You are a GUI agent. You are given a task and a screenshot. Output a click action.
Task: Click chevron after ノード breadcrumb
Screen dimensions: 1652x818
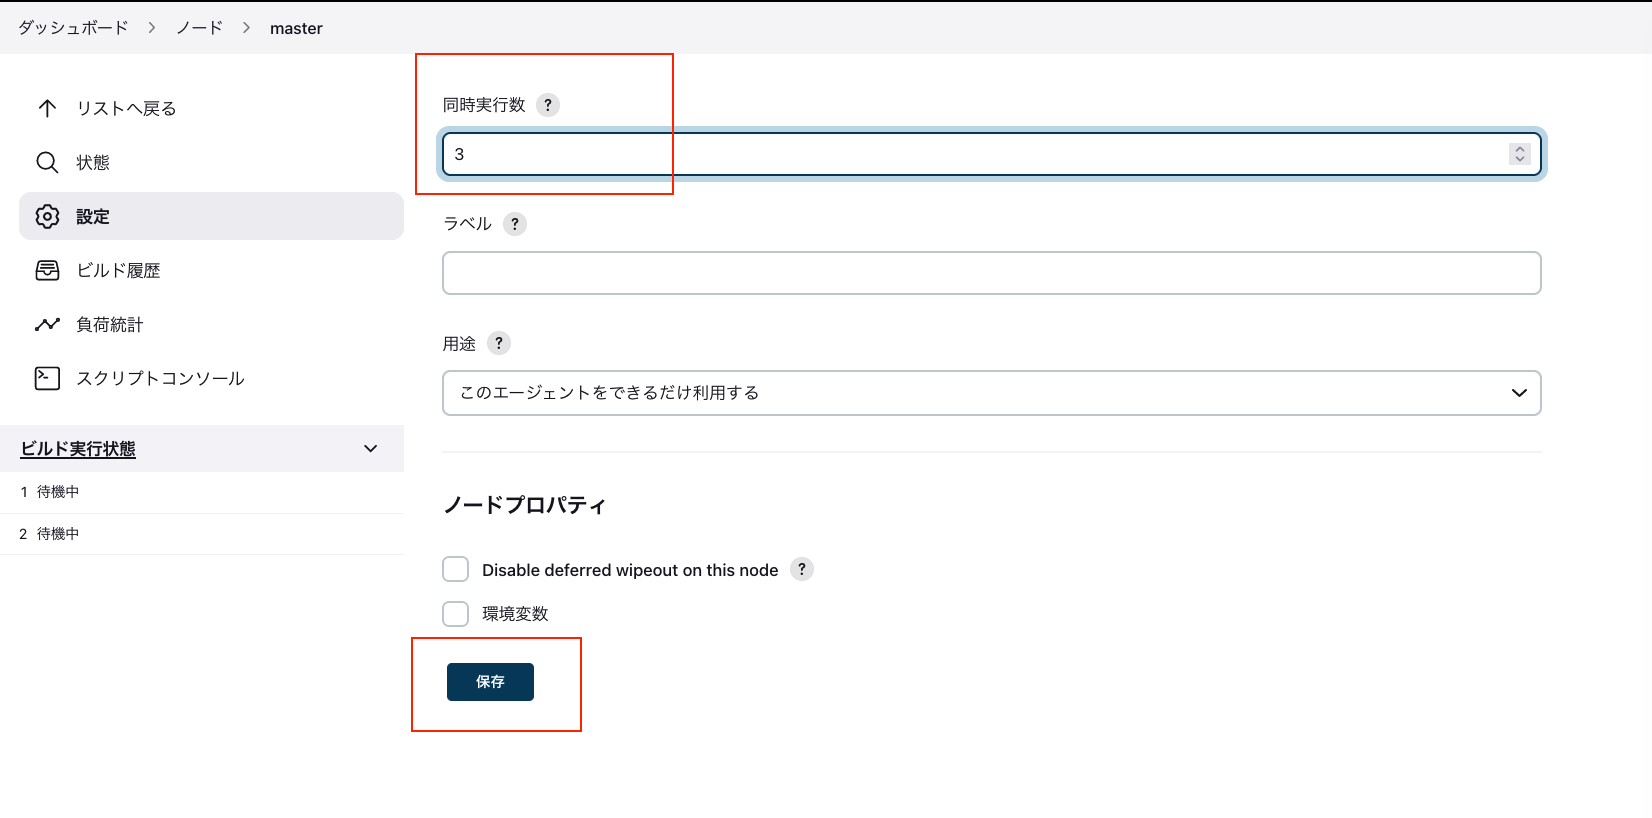coord(246,28)
